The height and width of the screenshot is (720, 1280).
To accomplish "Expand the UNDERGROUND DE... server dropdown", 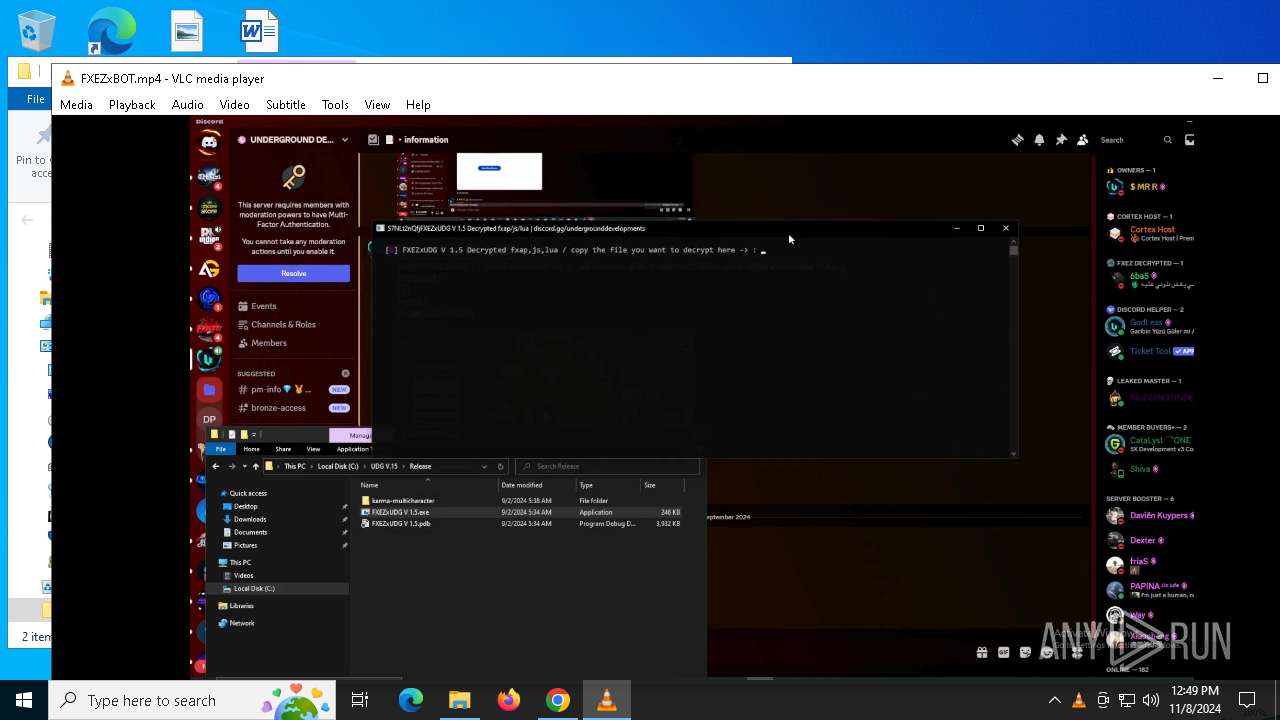I will 345,140.
